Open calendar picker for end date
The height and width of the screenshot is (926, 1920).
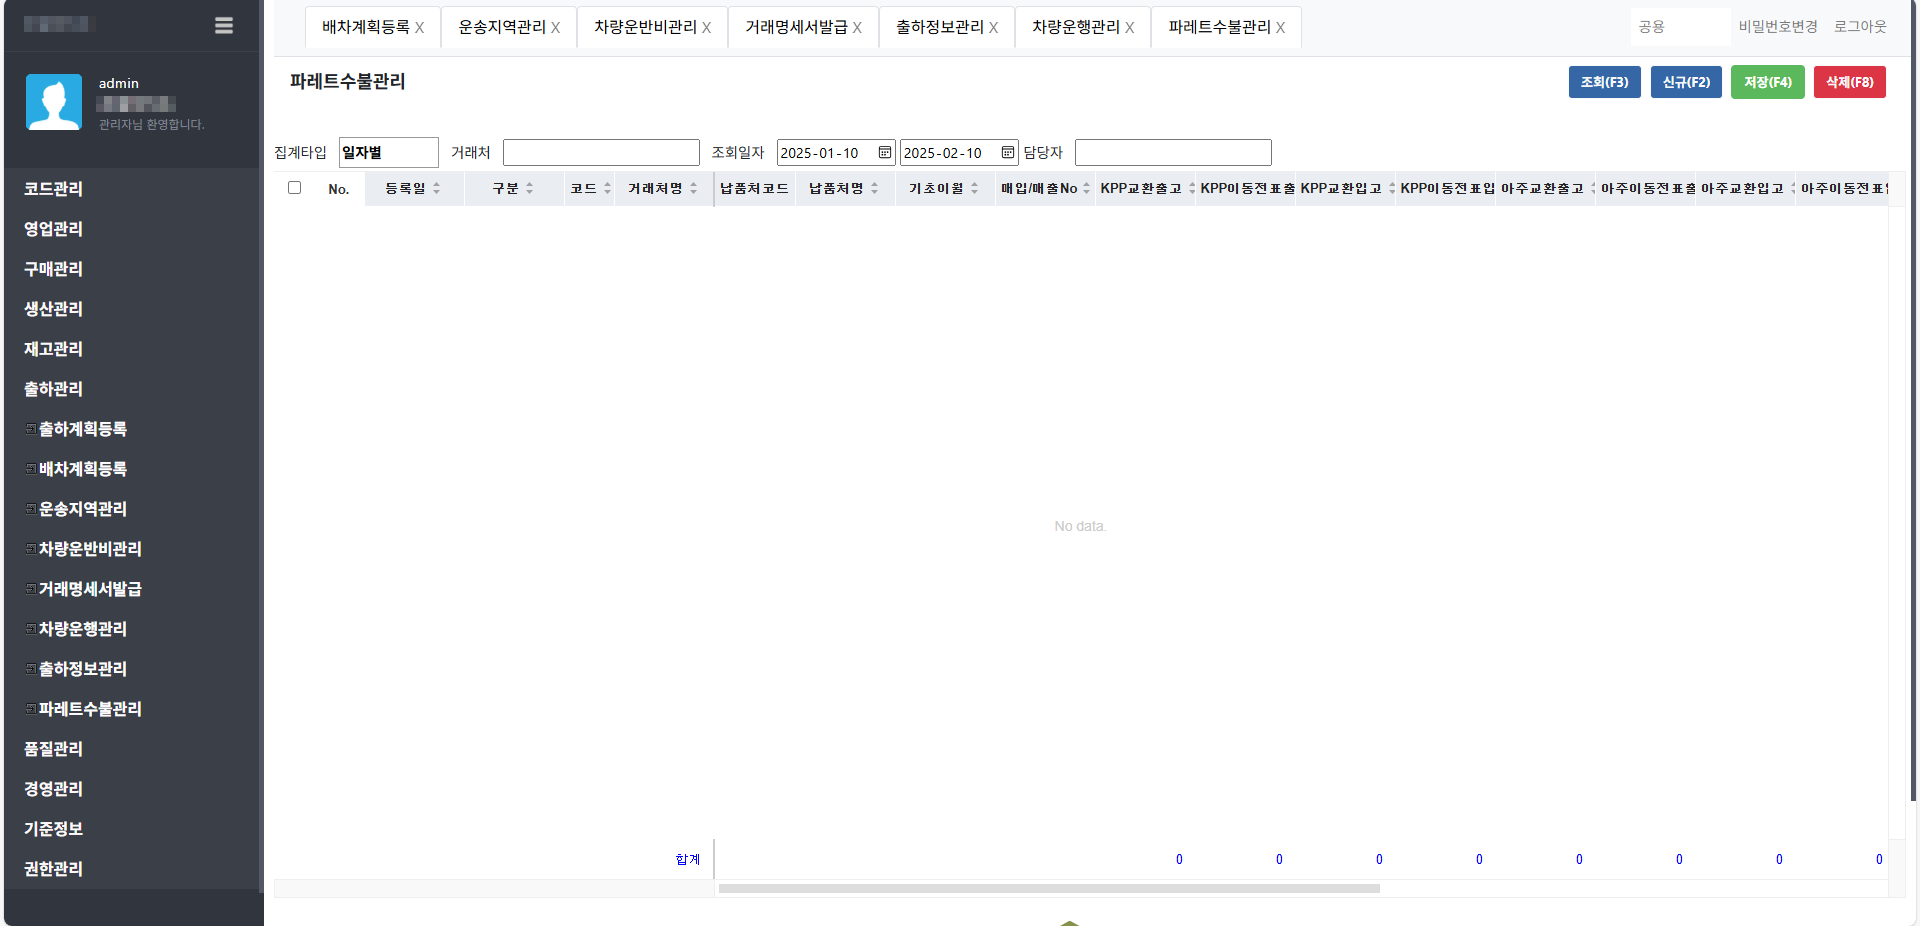tap(1007, 153)
